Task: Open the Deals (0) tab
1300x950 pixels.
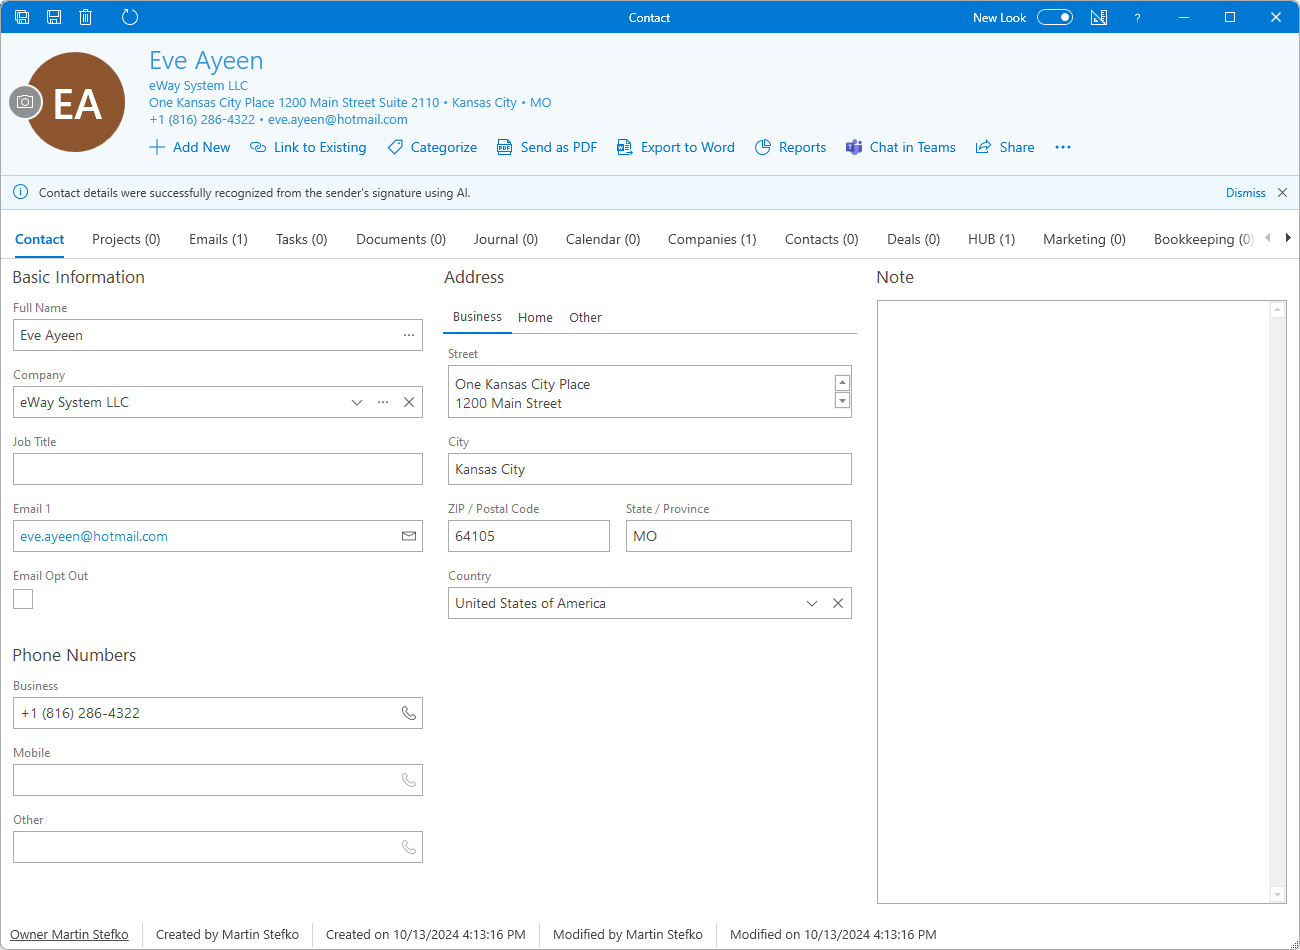Action: tap(914, 239)
